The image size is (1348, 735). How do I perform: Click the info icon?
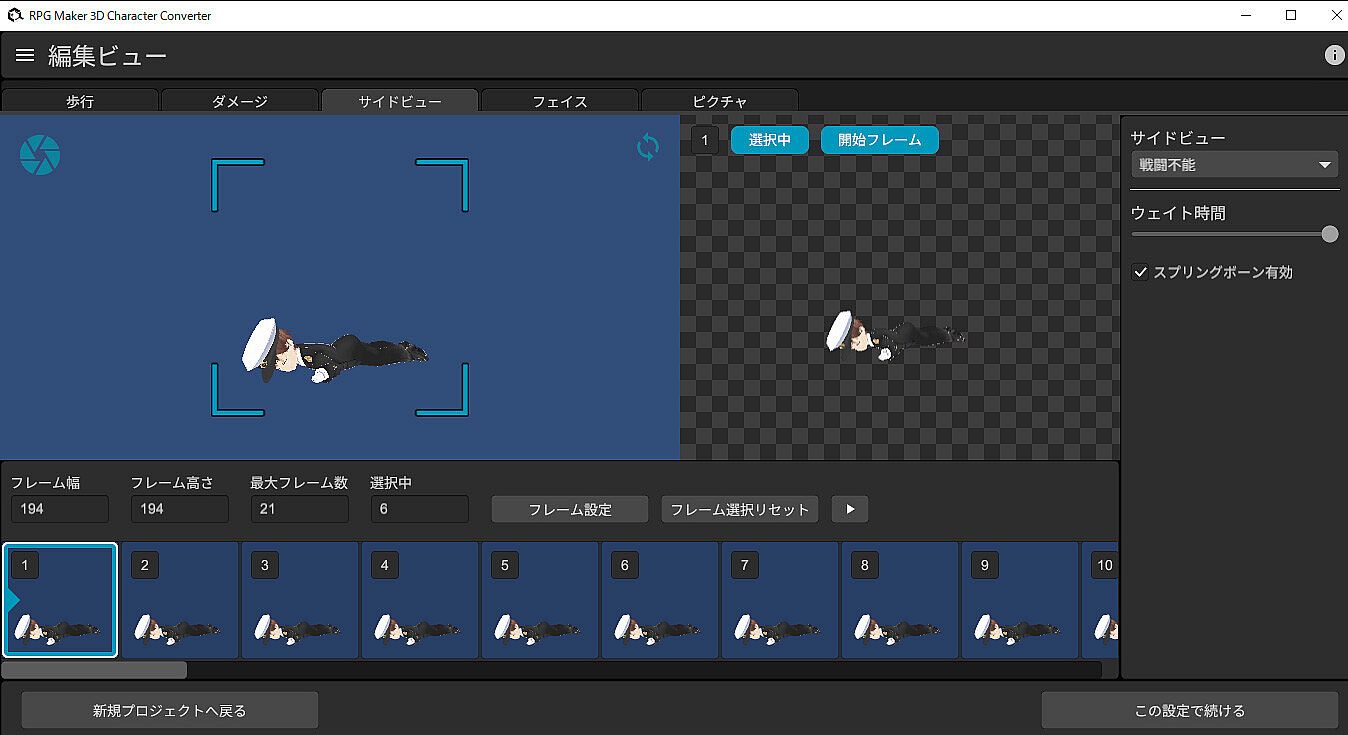[x=1334, y=56]
